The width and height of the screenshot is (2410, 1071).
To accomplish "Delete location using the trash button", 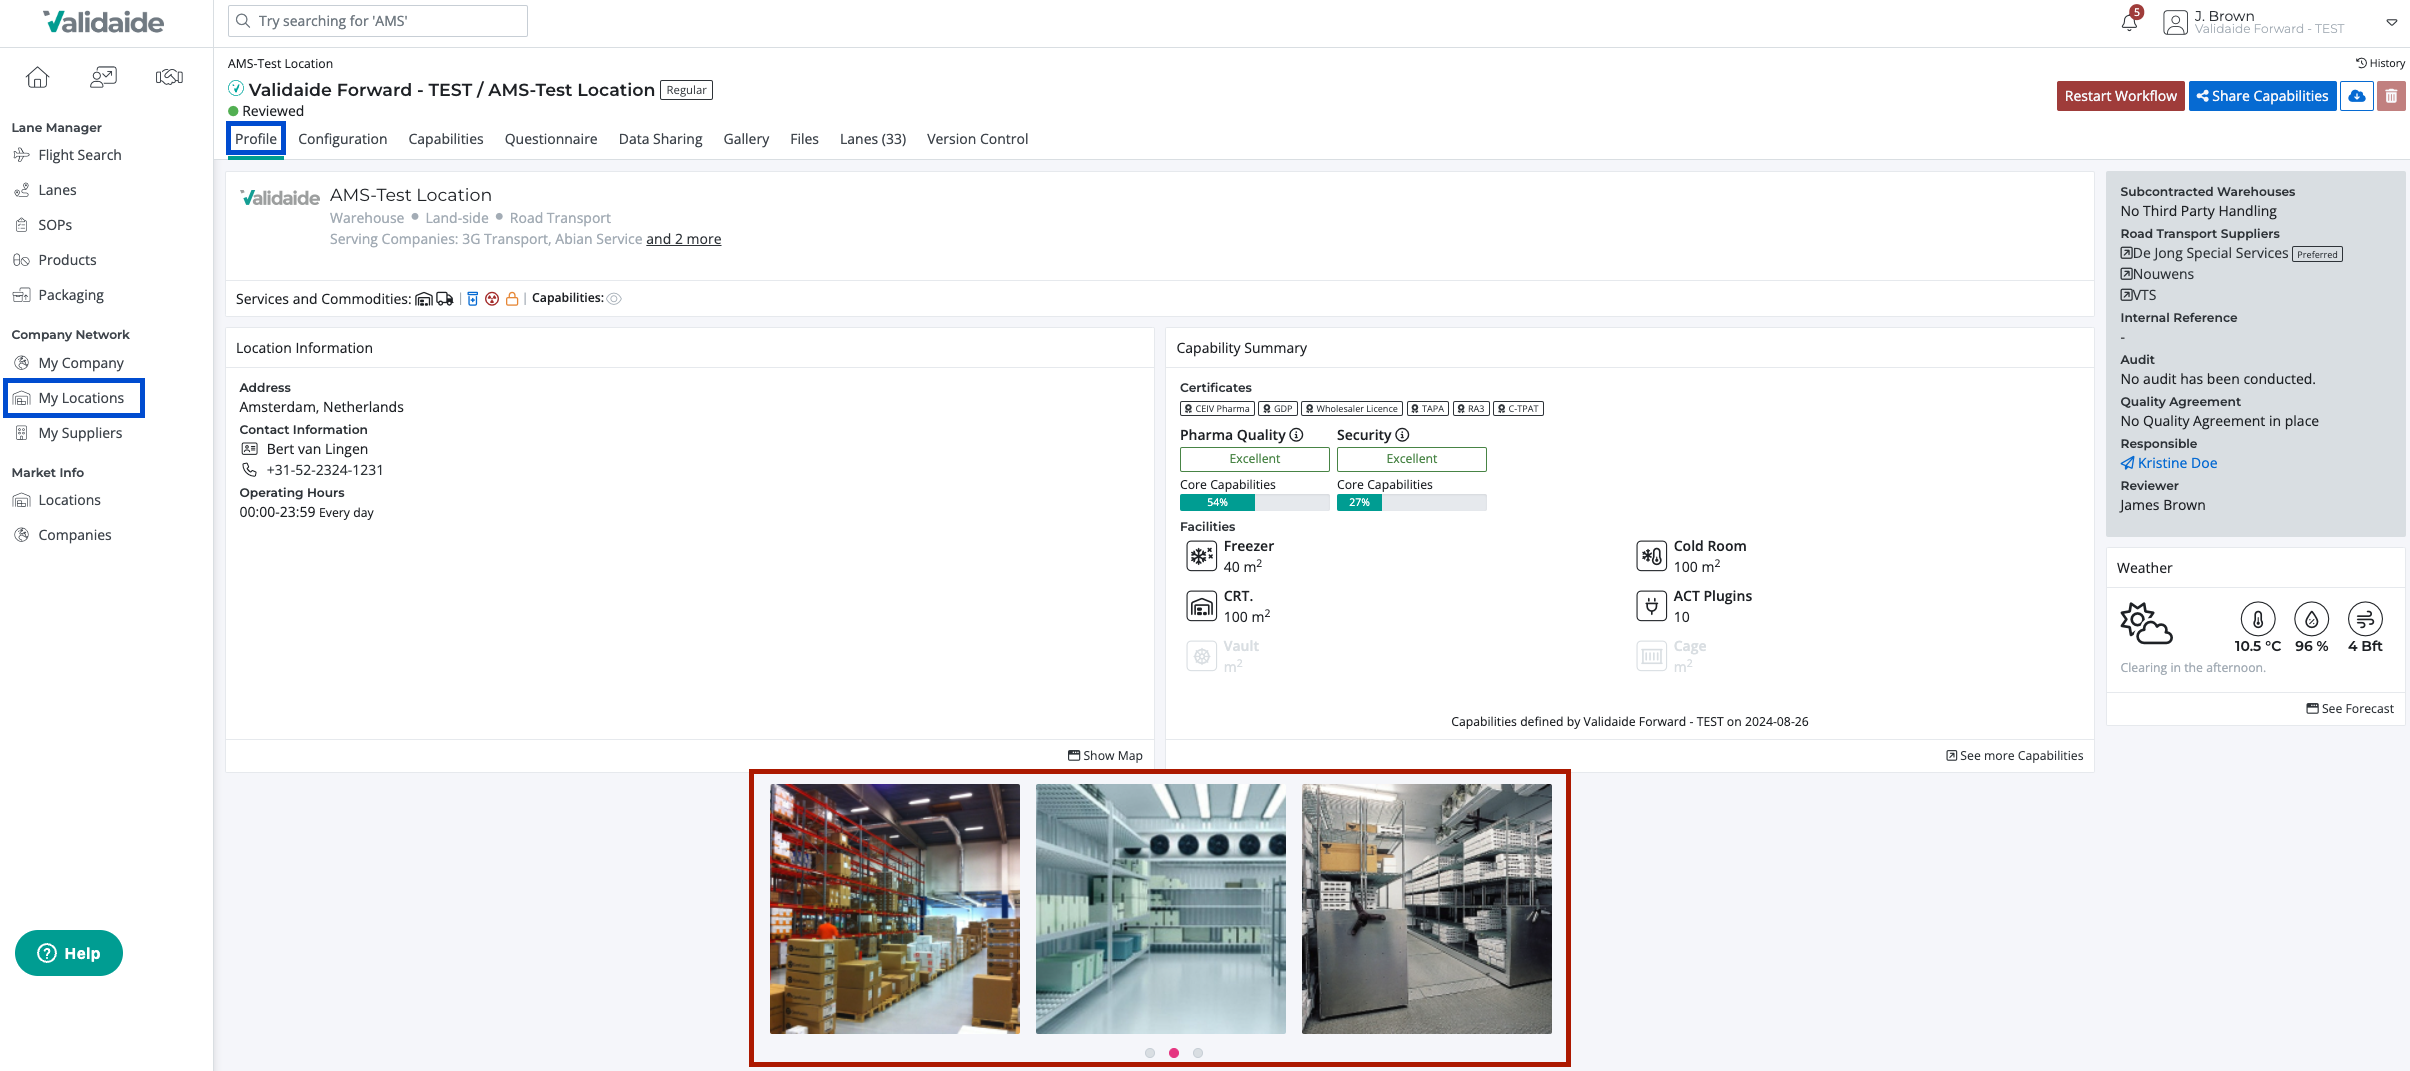I will click(x=2391, y=96).
